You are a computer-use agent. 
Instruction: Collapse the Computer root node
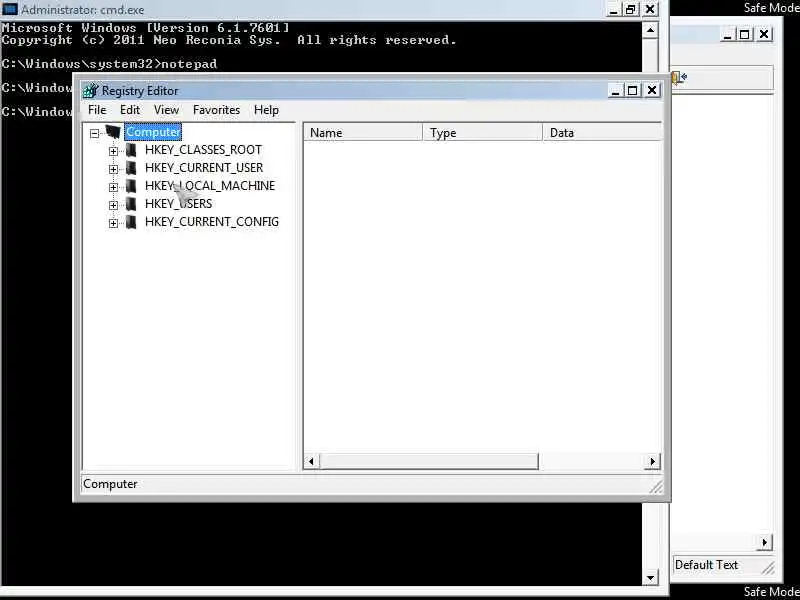tap(94, 134)
